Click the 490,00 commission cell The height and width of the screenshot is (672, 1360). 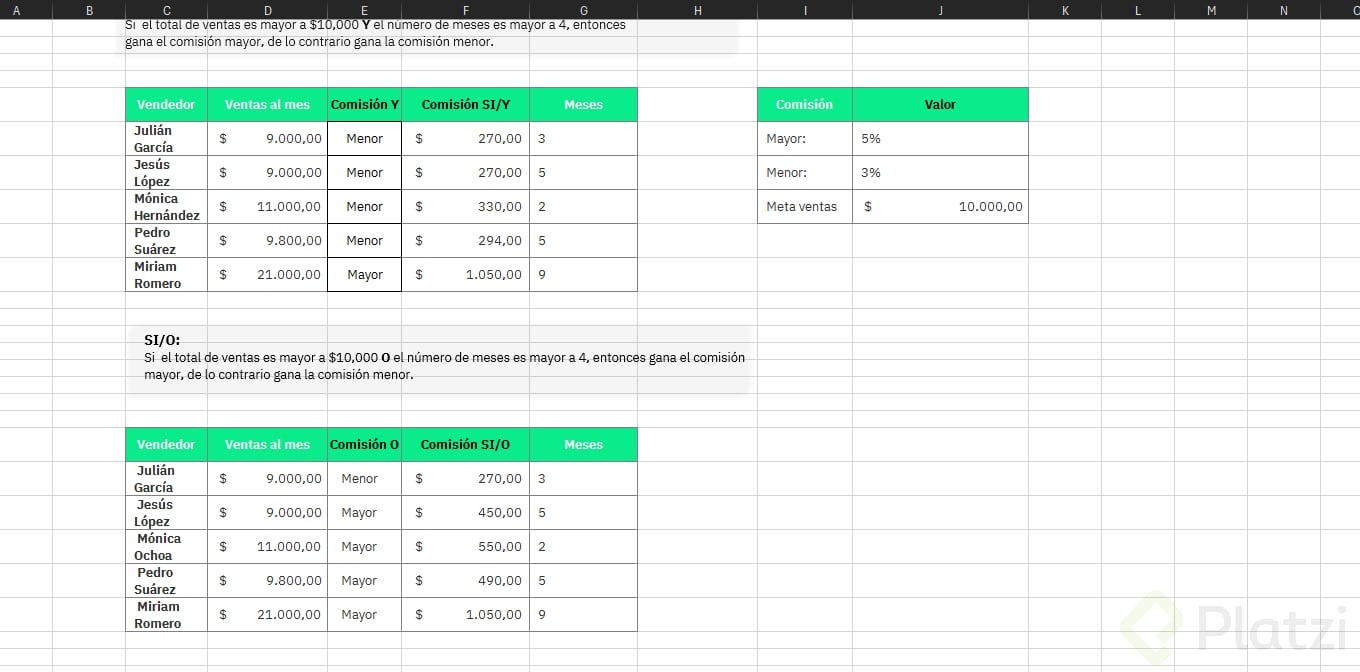point(465,581)
